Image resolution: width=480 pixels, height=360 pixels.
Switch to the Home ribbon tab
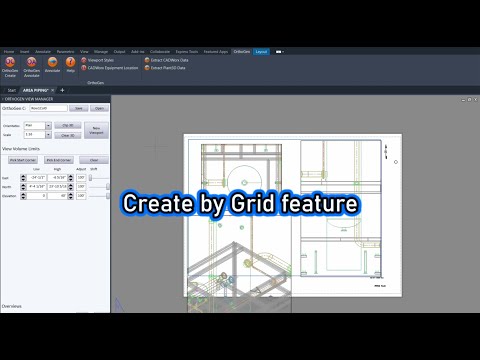click(x=9, y=52)
